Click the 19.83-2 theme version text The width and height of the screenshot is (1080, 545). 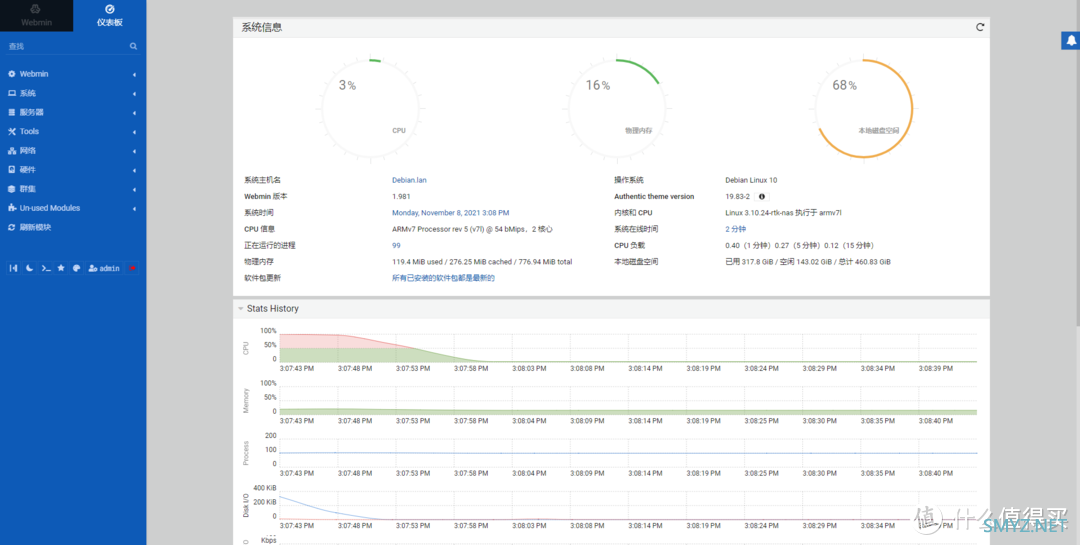pyautogui.click(x=738, y=196)
